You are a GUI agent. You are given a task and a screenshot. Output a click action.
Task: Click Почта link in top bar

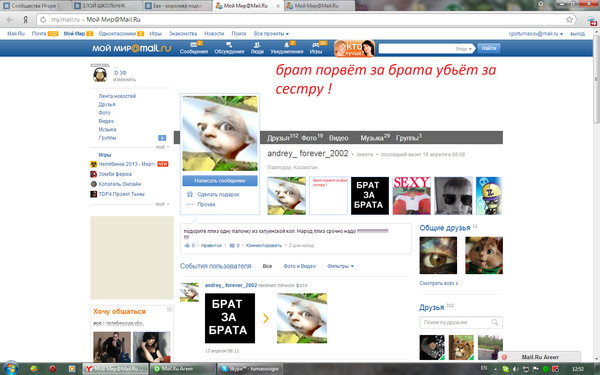(x=39, y=34)
